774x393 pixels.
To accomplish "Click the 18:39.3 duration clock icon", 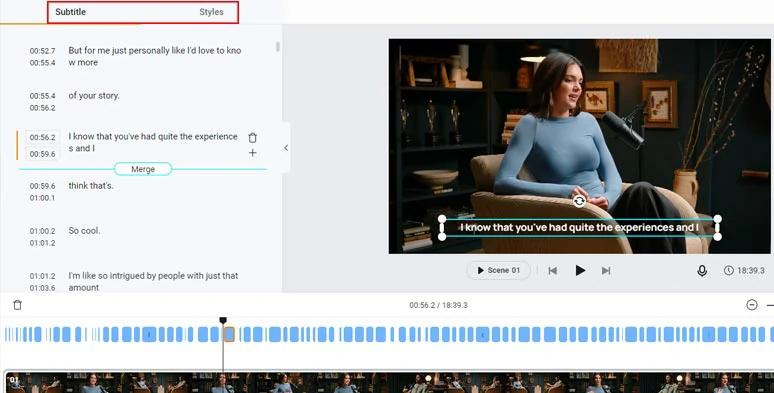I will (x=729, y=270).
